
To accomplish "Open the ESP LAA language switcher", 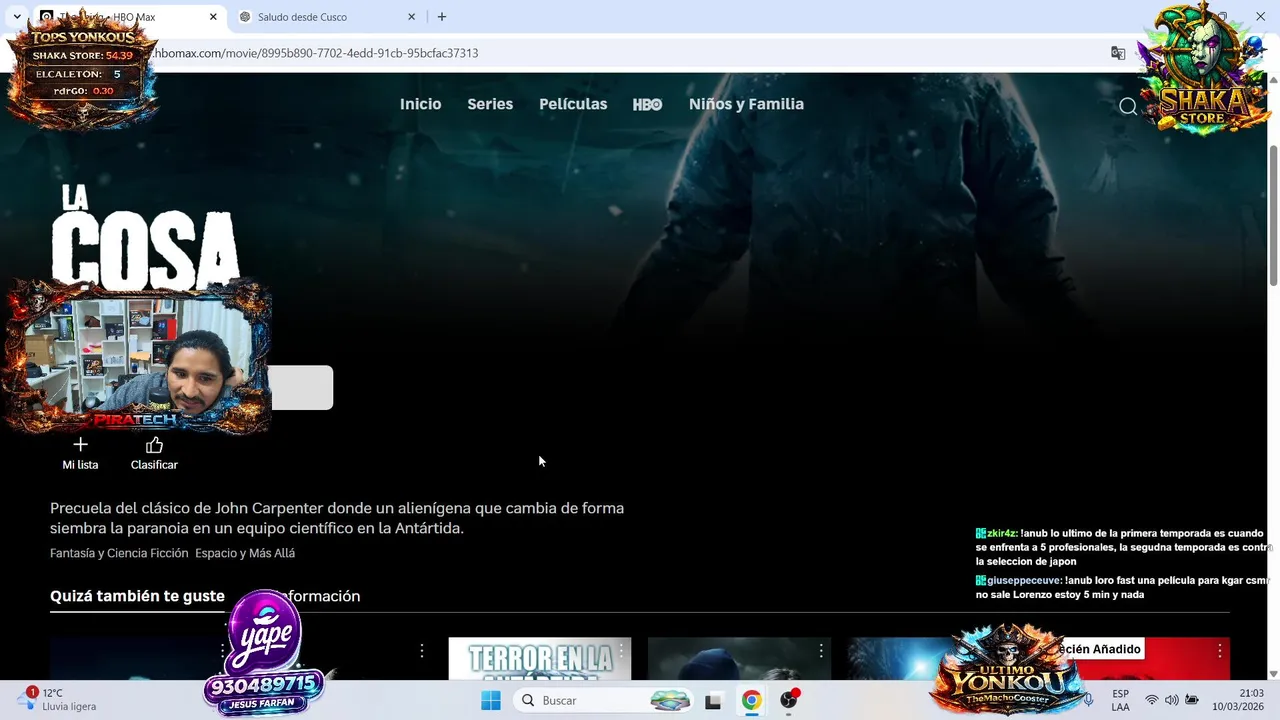I will [1120, 700].
